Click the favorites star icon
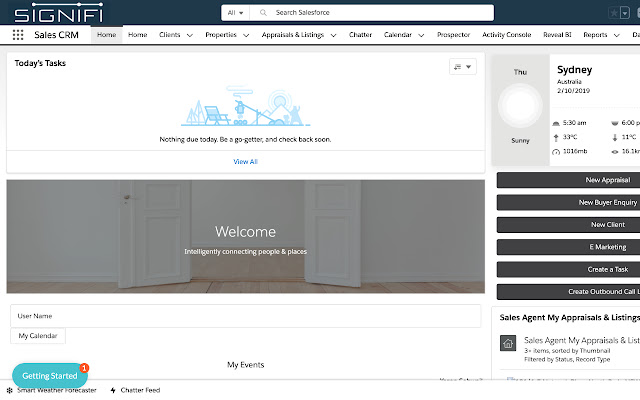This screenshot has height=400, width=640. pos(614,13)
